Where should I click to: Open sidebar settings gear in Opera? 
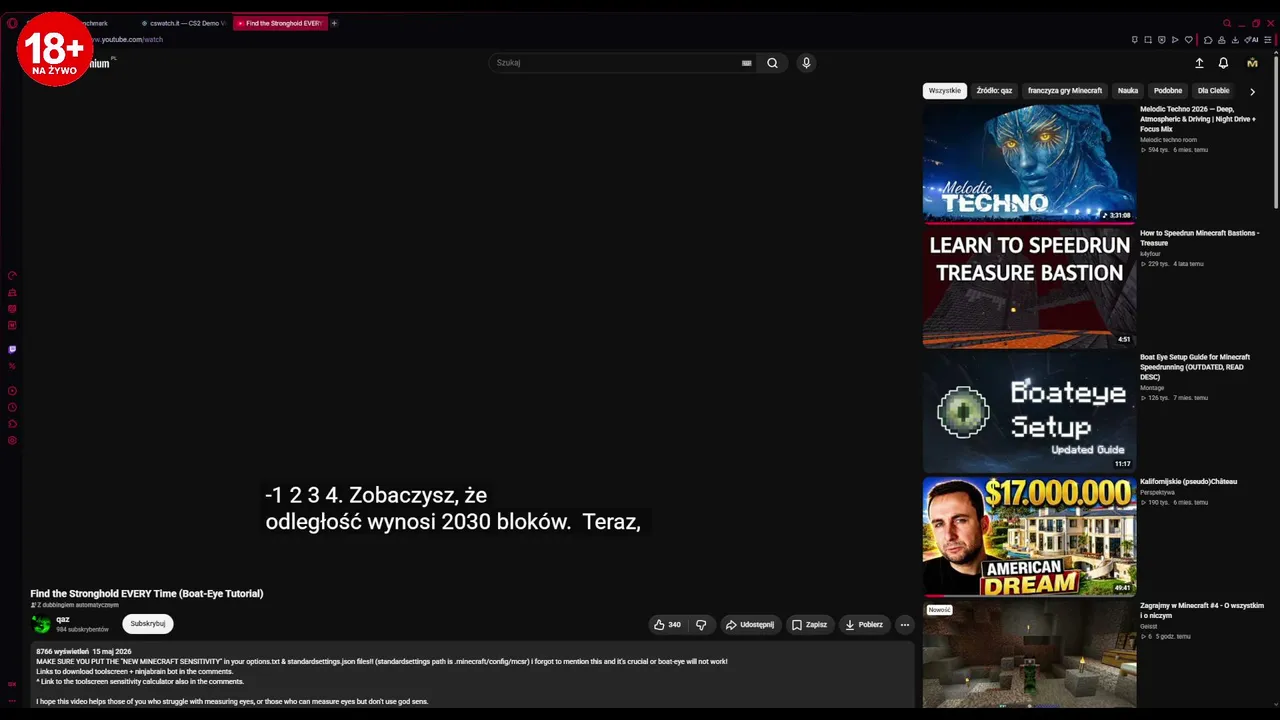tap(12, 440)
